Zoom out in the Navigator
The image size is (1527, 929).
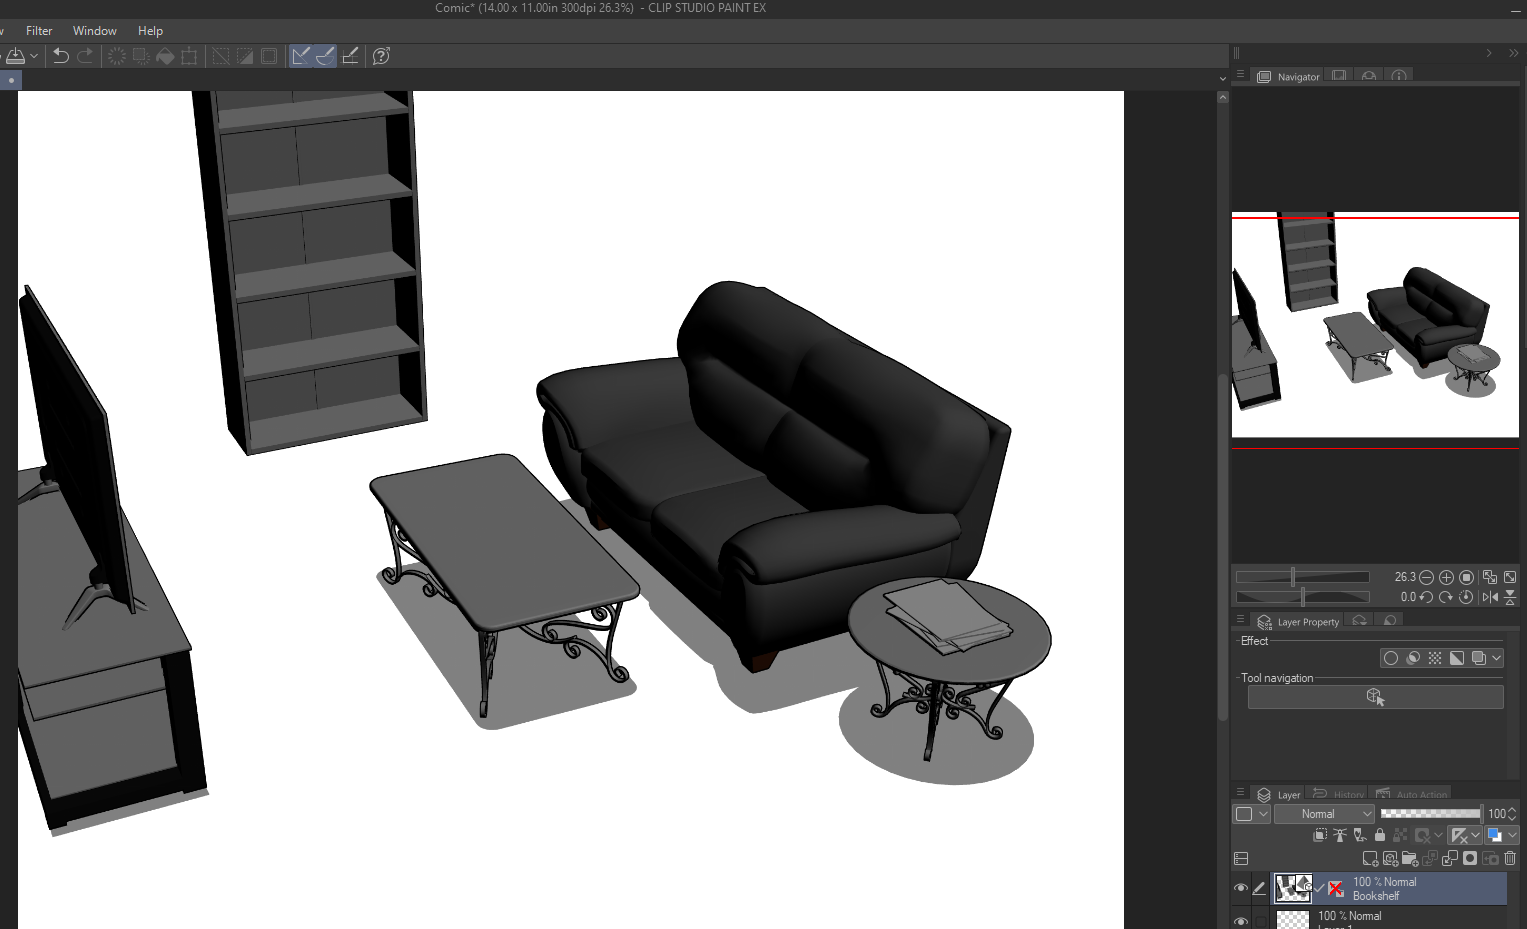[x=1427, y=577]
